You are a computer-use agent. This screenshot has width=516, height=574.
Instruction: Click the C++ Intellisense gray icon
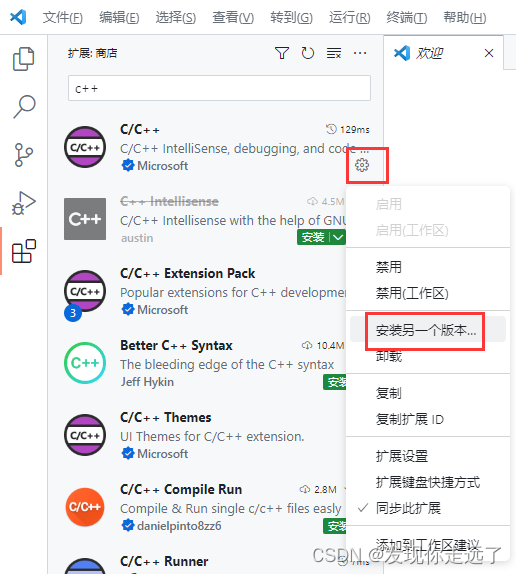[x=85, y=219]
